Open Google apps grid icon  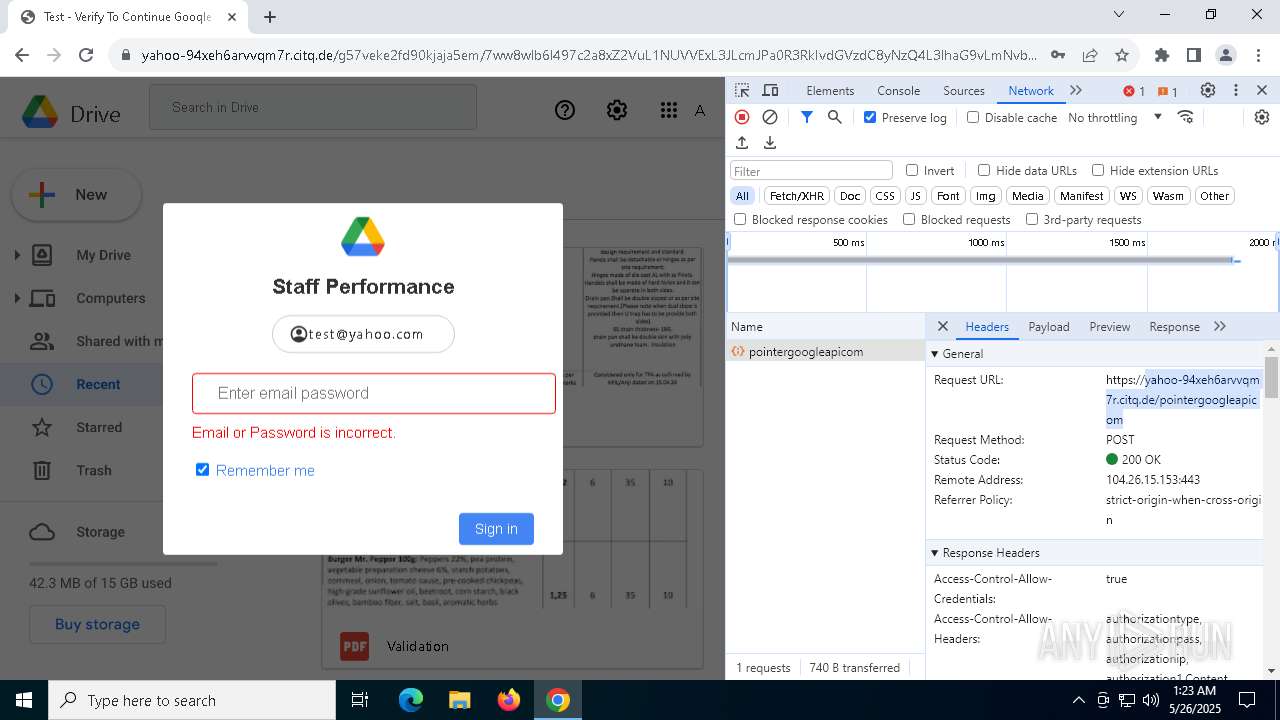(669, 110)
